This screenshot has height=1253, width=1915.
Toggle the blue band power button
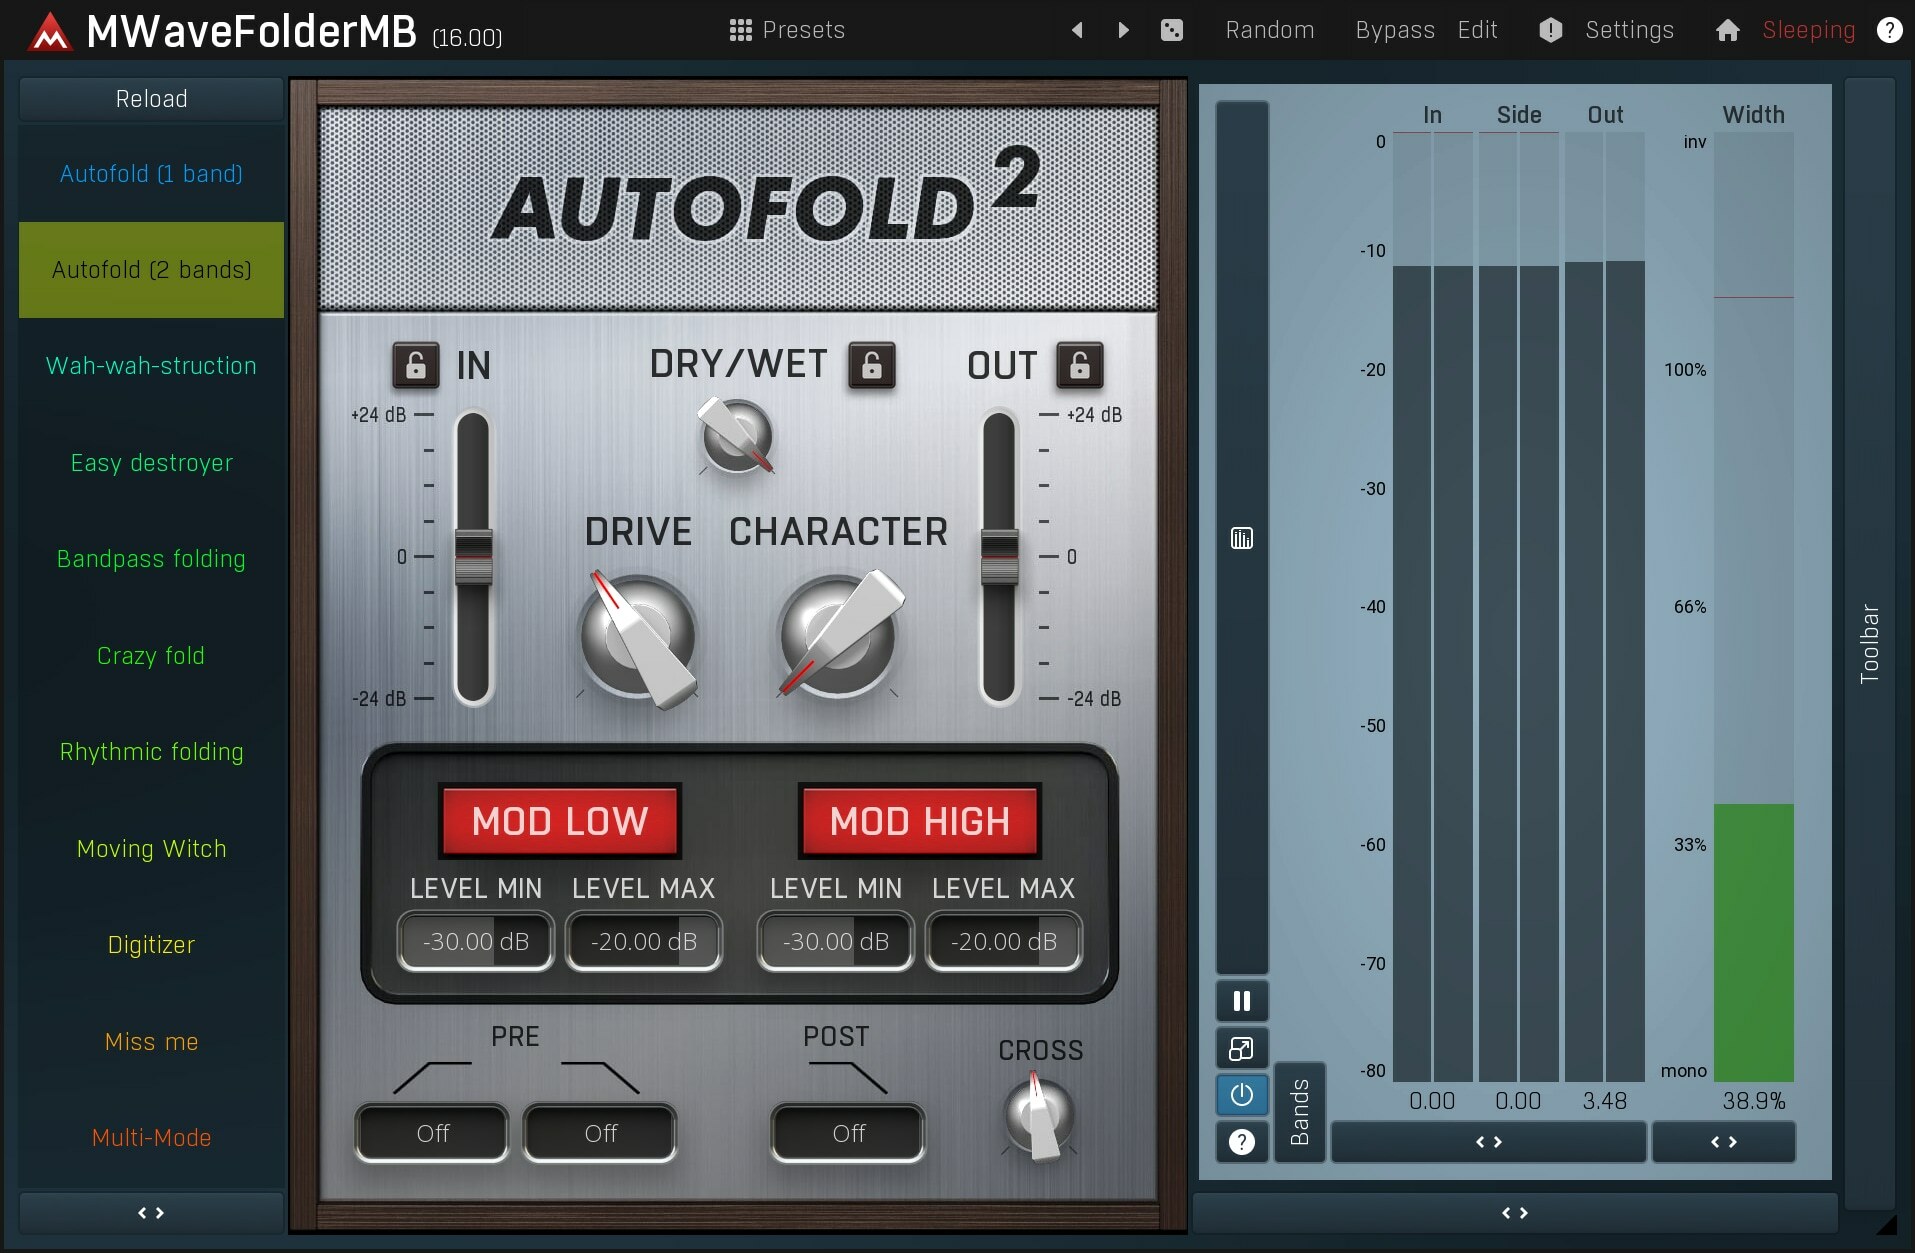point(1241,1095)
